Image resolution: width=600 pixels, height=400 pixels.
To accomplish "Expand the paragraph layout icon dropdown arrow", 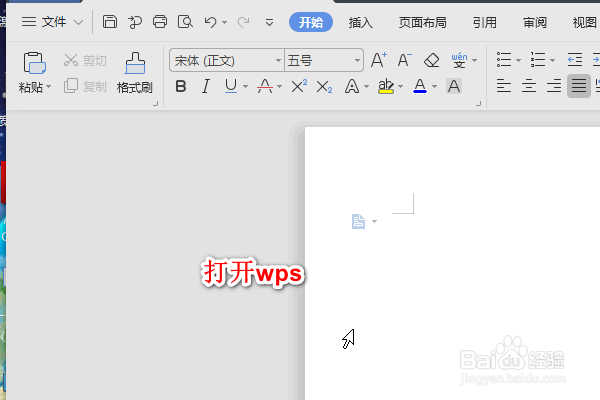I will coord(375,221).
